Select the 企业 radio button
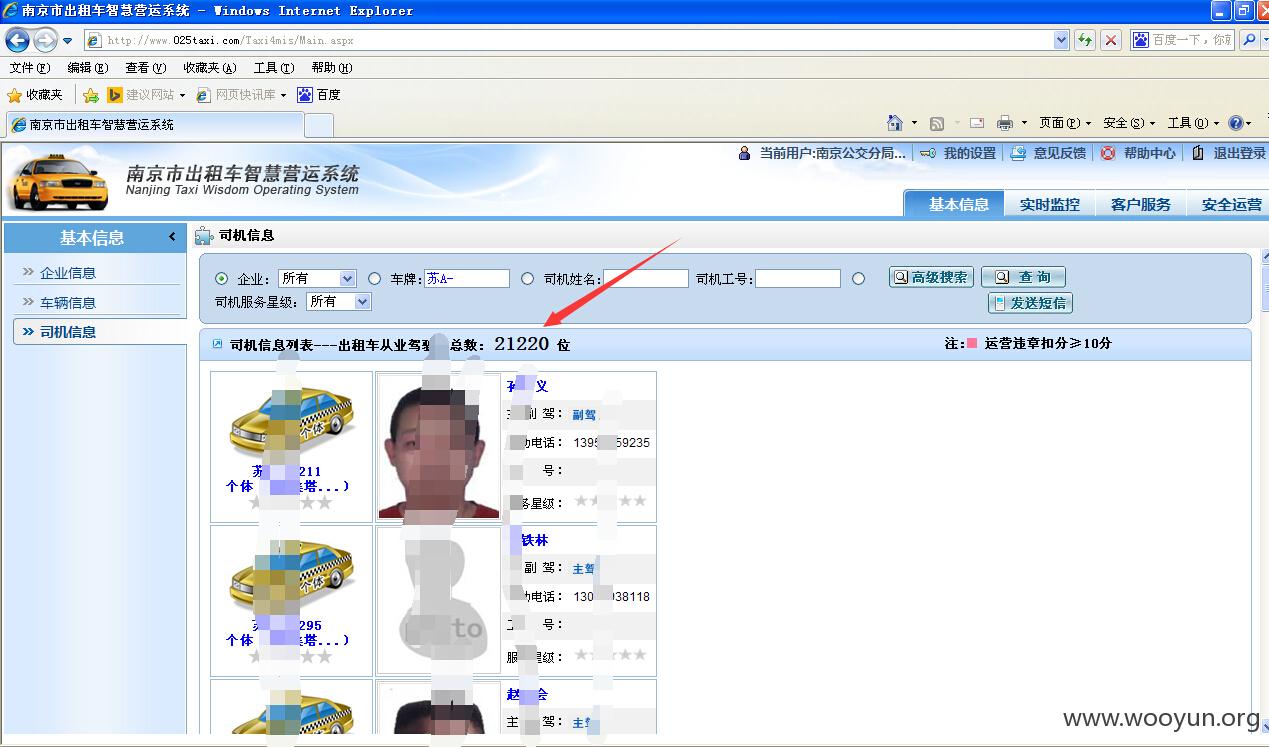 (x=221, y=279)
